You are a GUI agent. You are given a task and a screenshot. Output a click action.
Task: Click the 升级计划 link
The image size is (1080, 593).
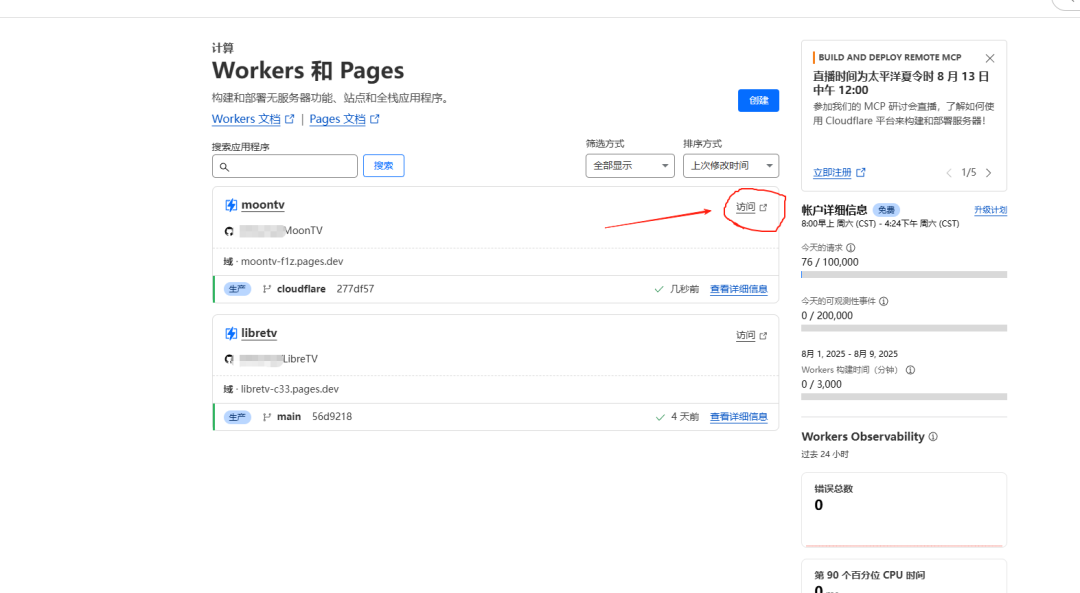pyautogui.click(x=990, y=210)
